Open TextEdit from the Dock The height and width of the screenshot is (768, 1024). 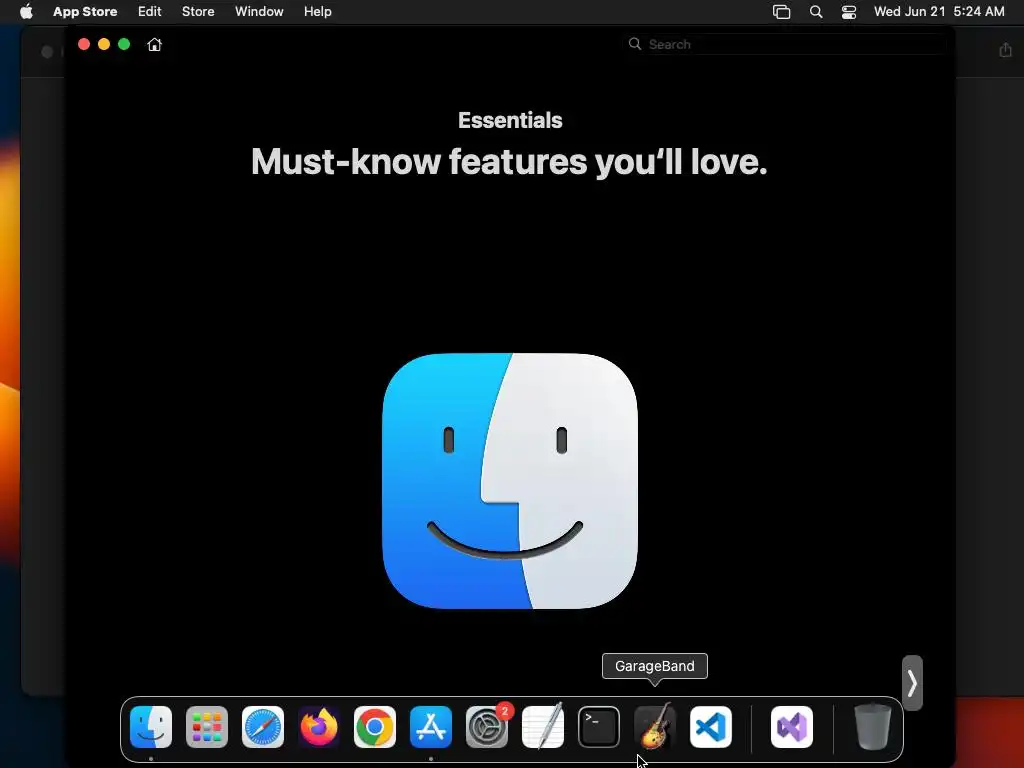click(x=543, y=727)
